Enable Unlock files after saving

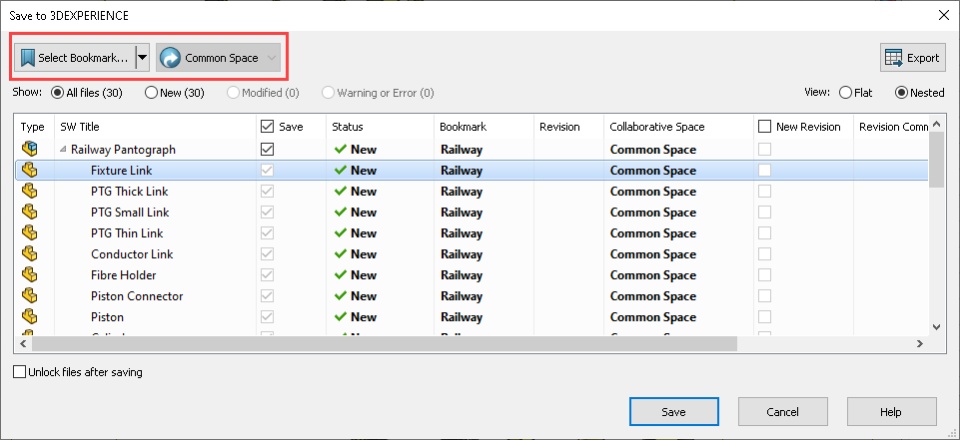pyautogui.click(x=20, y=372)
